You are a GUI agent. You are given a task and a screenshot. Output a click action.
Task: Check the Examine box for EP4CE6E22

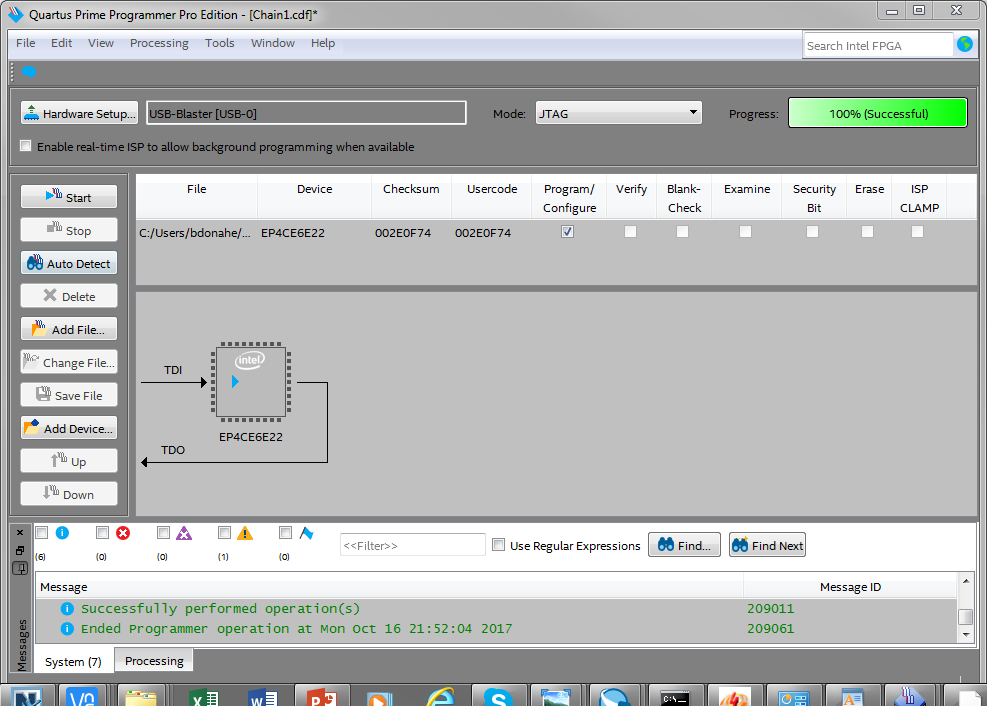point(745,232)
